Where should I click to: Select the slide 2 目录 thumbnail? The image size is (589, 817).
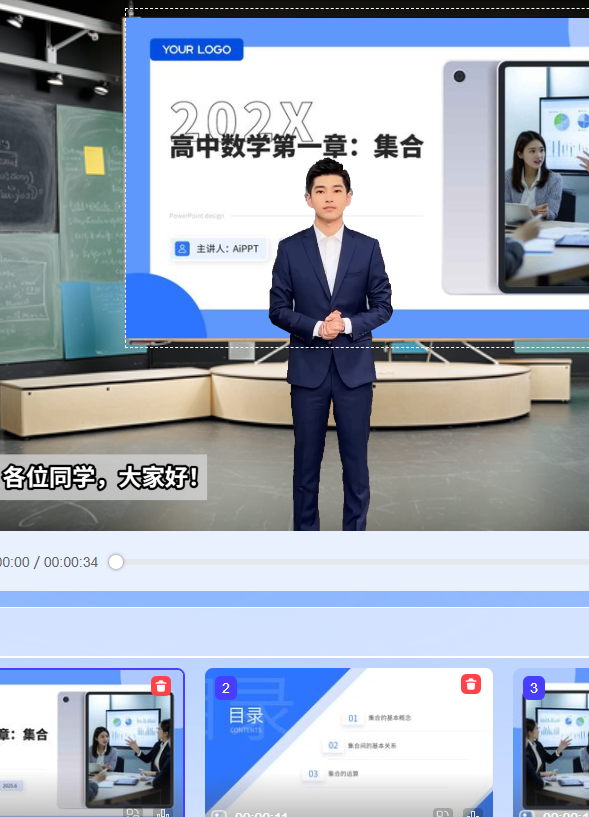click(x=349, y=742)
